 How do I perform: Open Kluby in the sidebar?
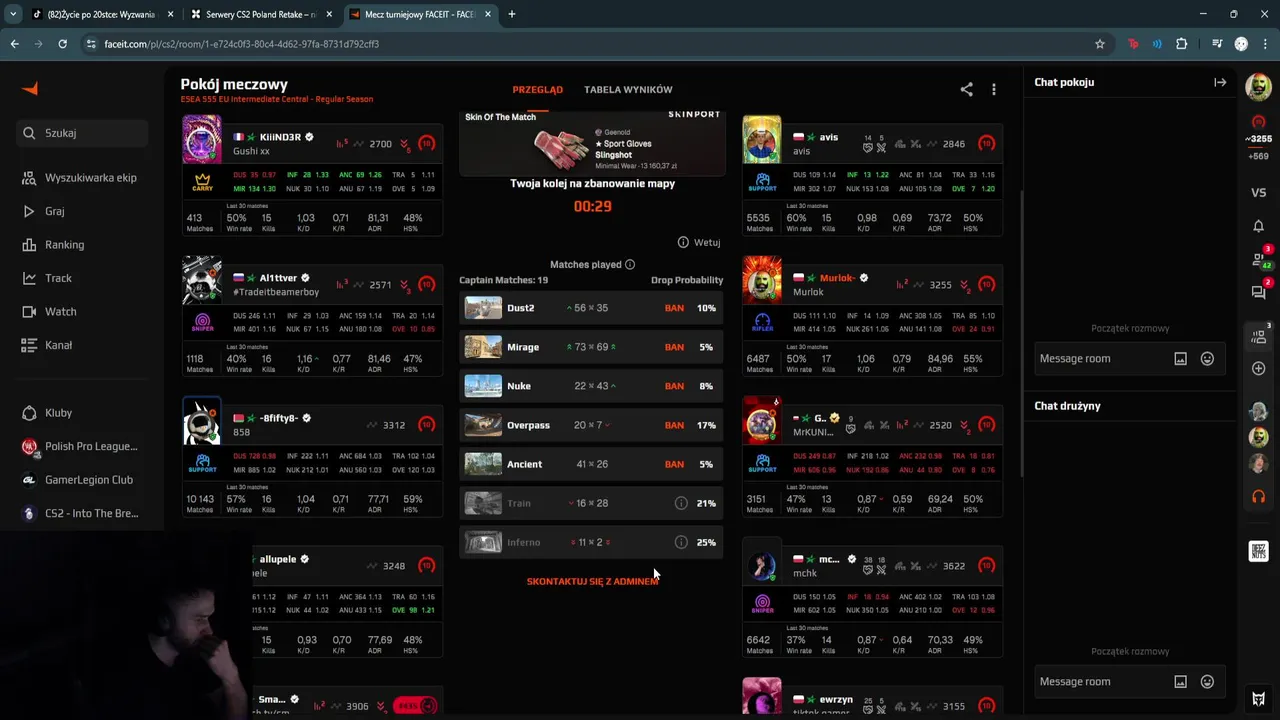pyautogui.click(x=48, y=413)
